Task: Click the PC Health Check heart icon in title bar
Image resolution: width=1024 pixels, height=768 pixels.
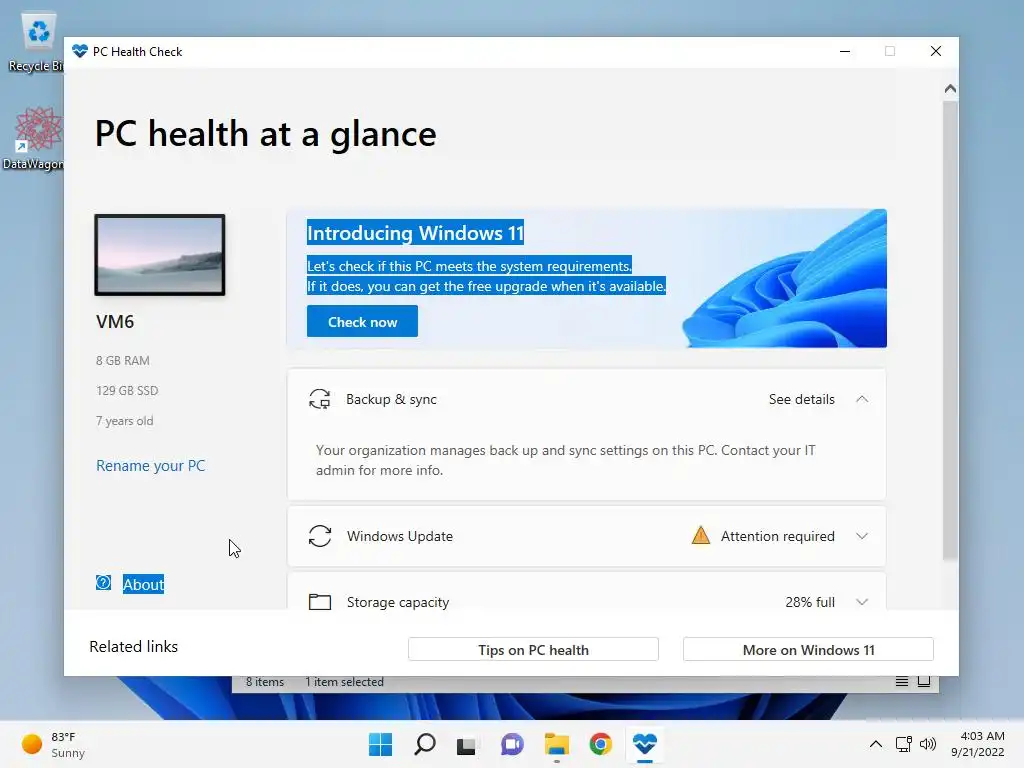Action: coord(80,51)
